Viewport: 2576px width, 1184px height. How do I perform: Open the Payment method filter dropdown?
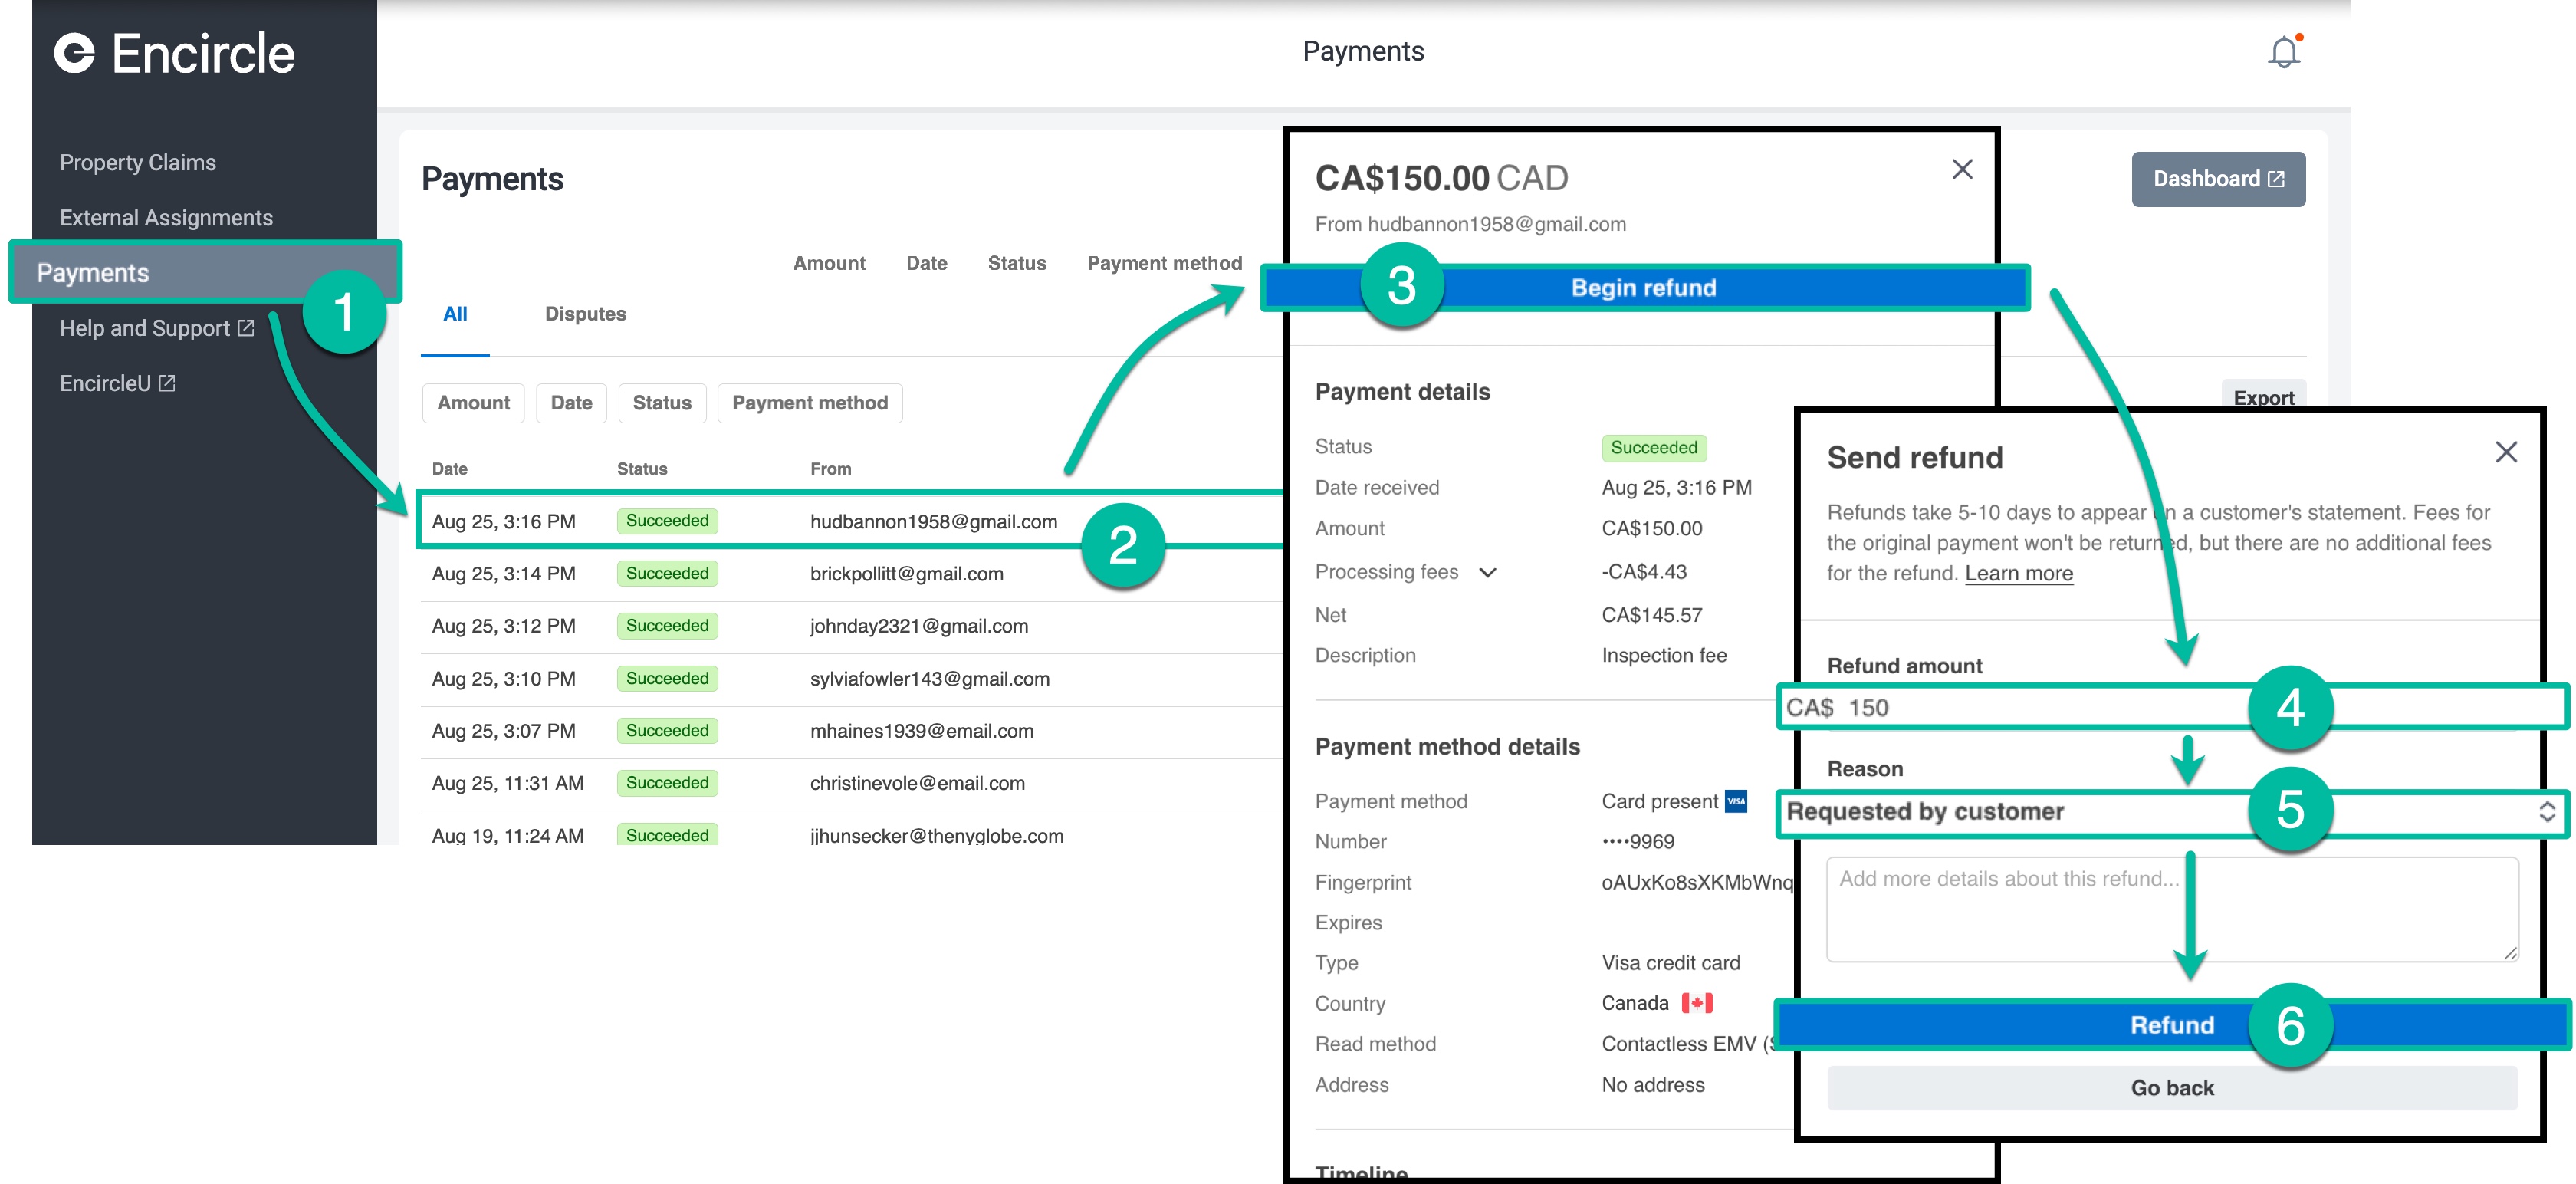tap(809, 403)
